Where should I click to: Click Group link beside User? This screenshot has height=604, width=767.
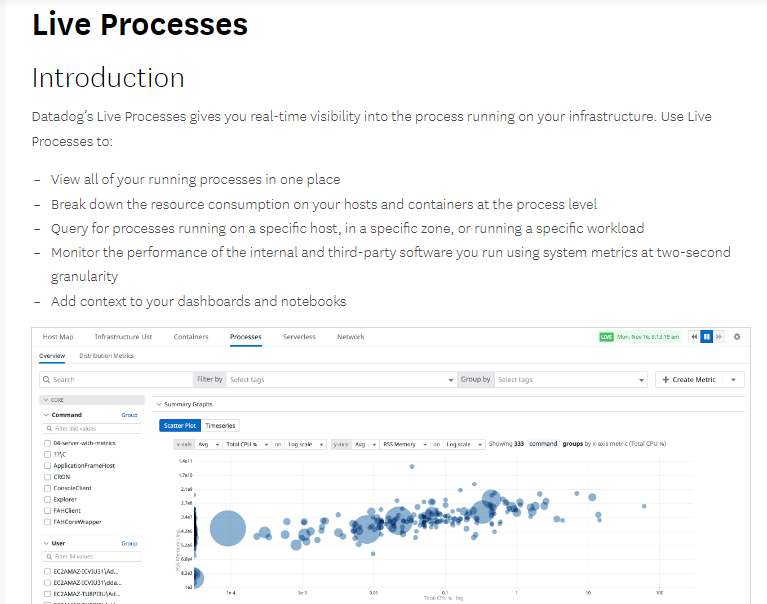pos(129,543)
